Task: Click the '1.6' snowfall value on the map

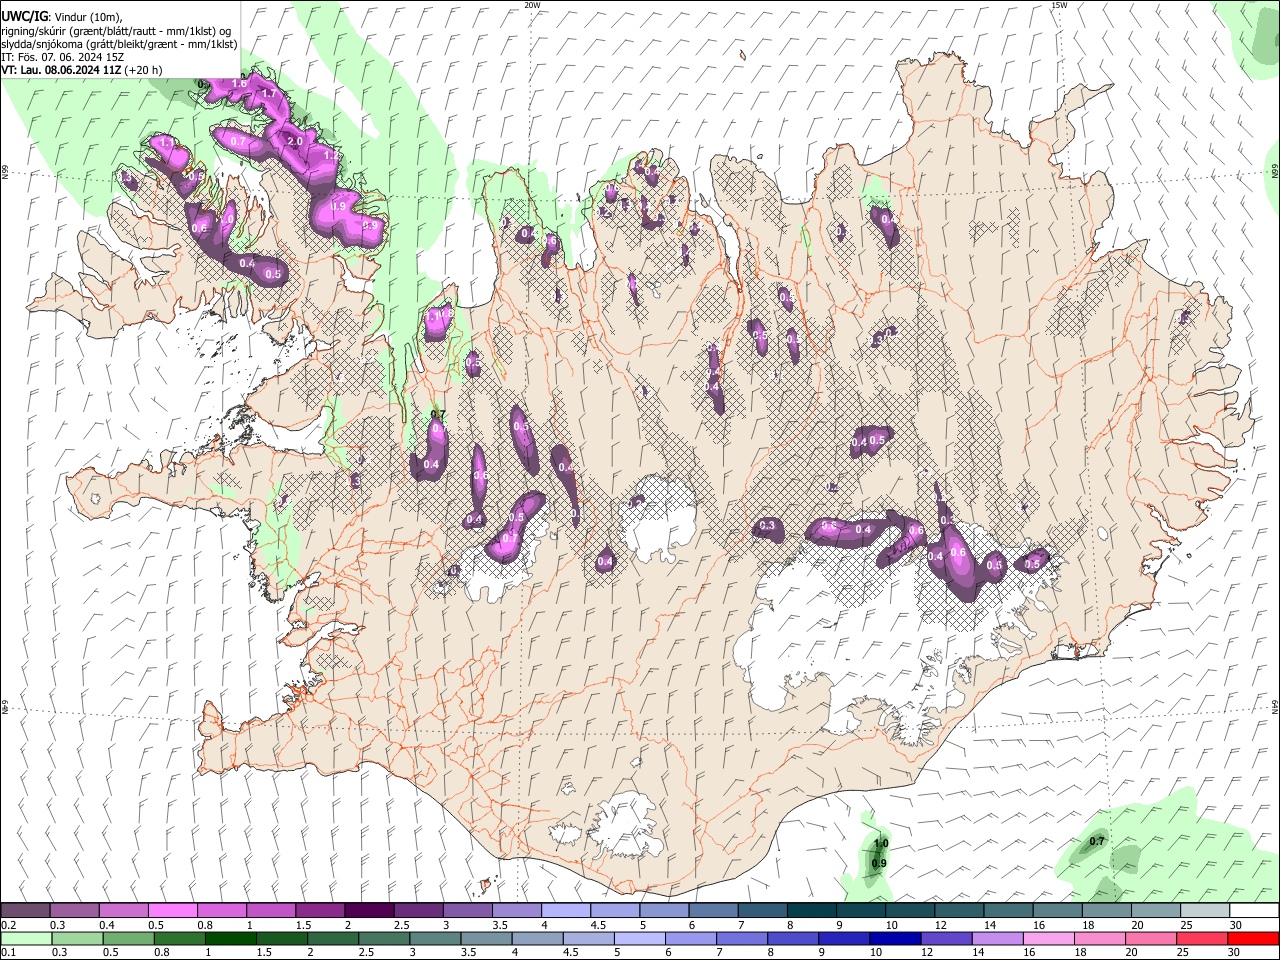Action: pos(238,84)
